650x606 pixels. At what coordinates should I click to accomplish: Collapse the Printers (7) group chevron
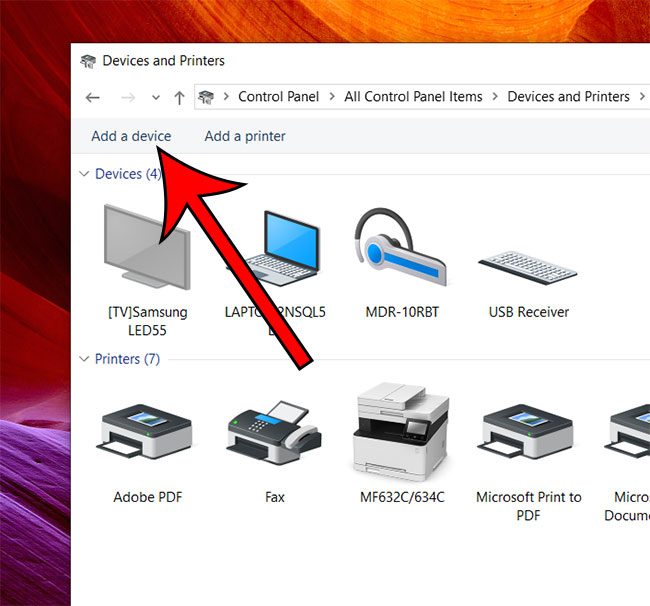coord(84,359)
